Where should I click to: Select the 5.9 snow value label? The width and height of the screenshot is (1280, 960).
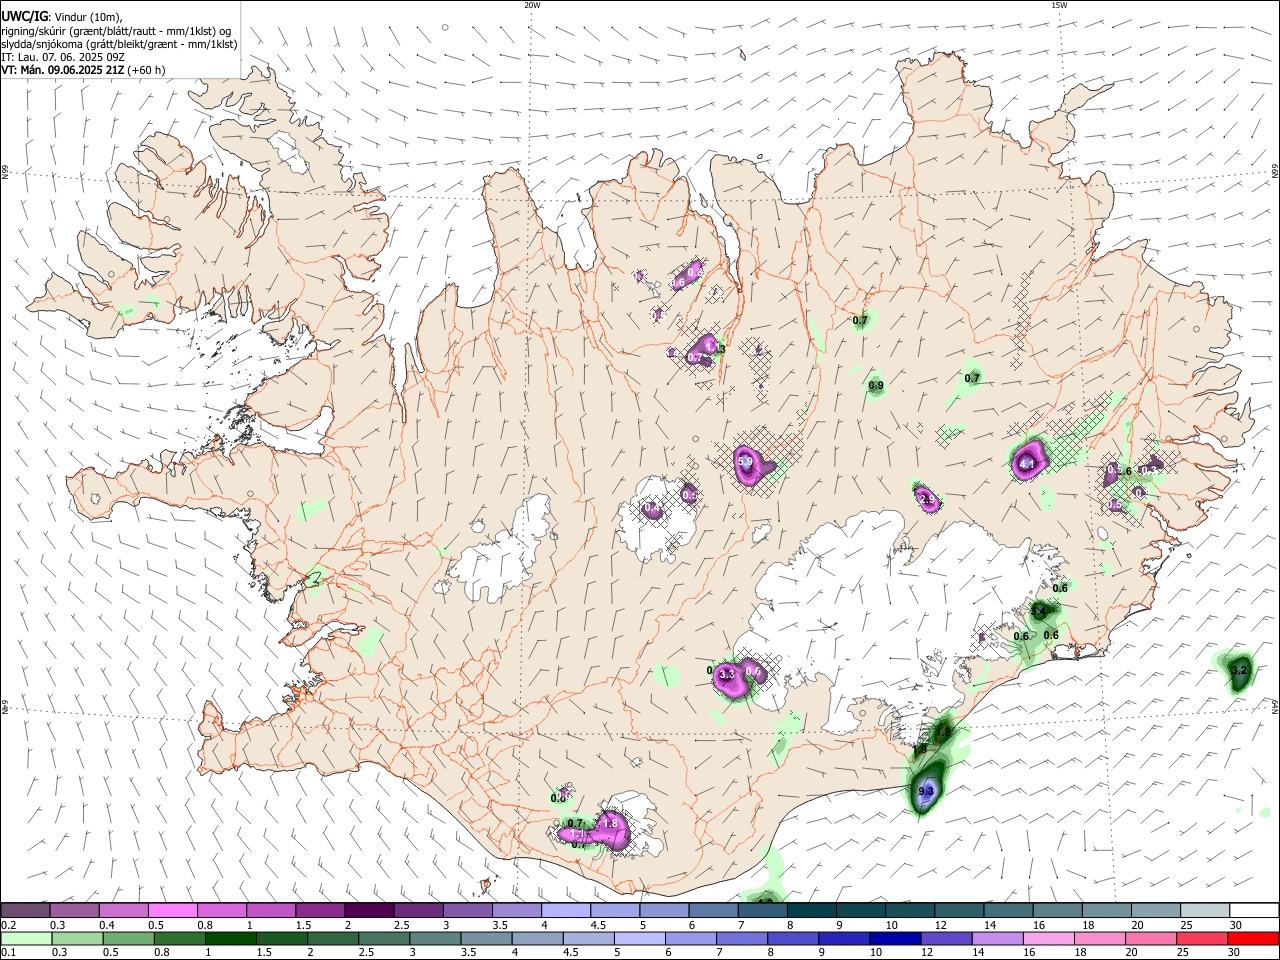tap(745, 463)
